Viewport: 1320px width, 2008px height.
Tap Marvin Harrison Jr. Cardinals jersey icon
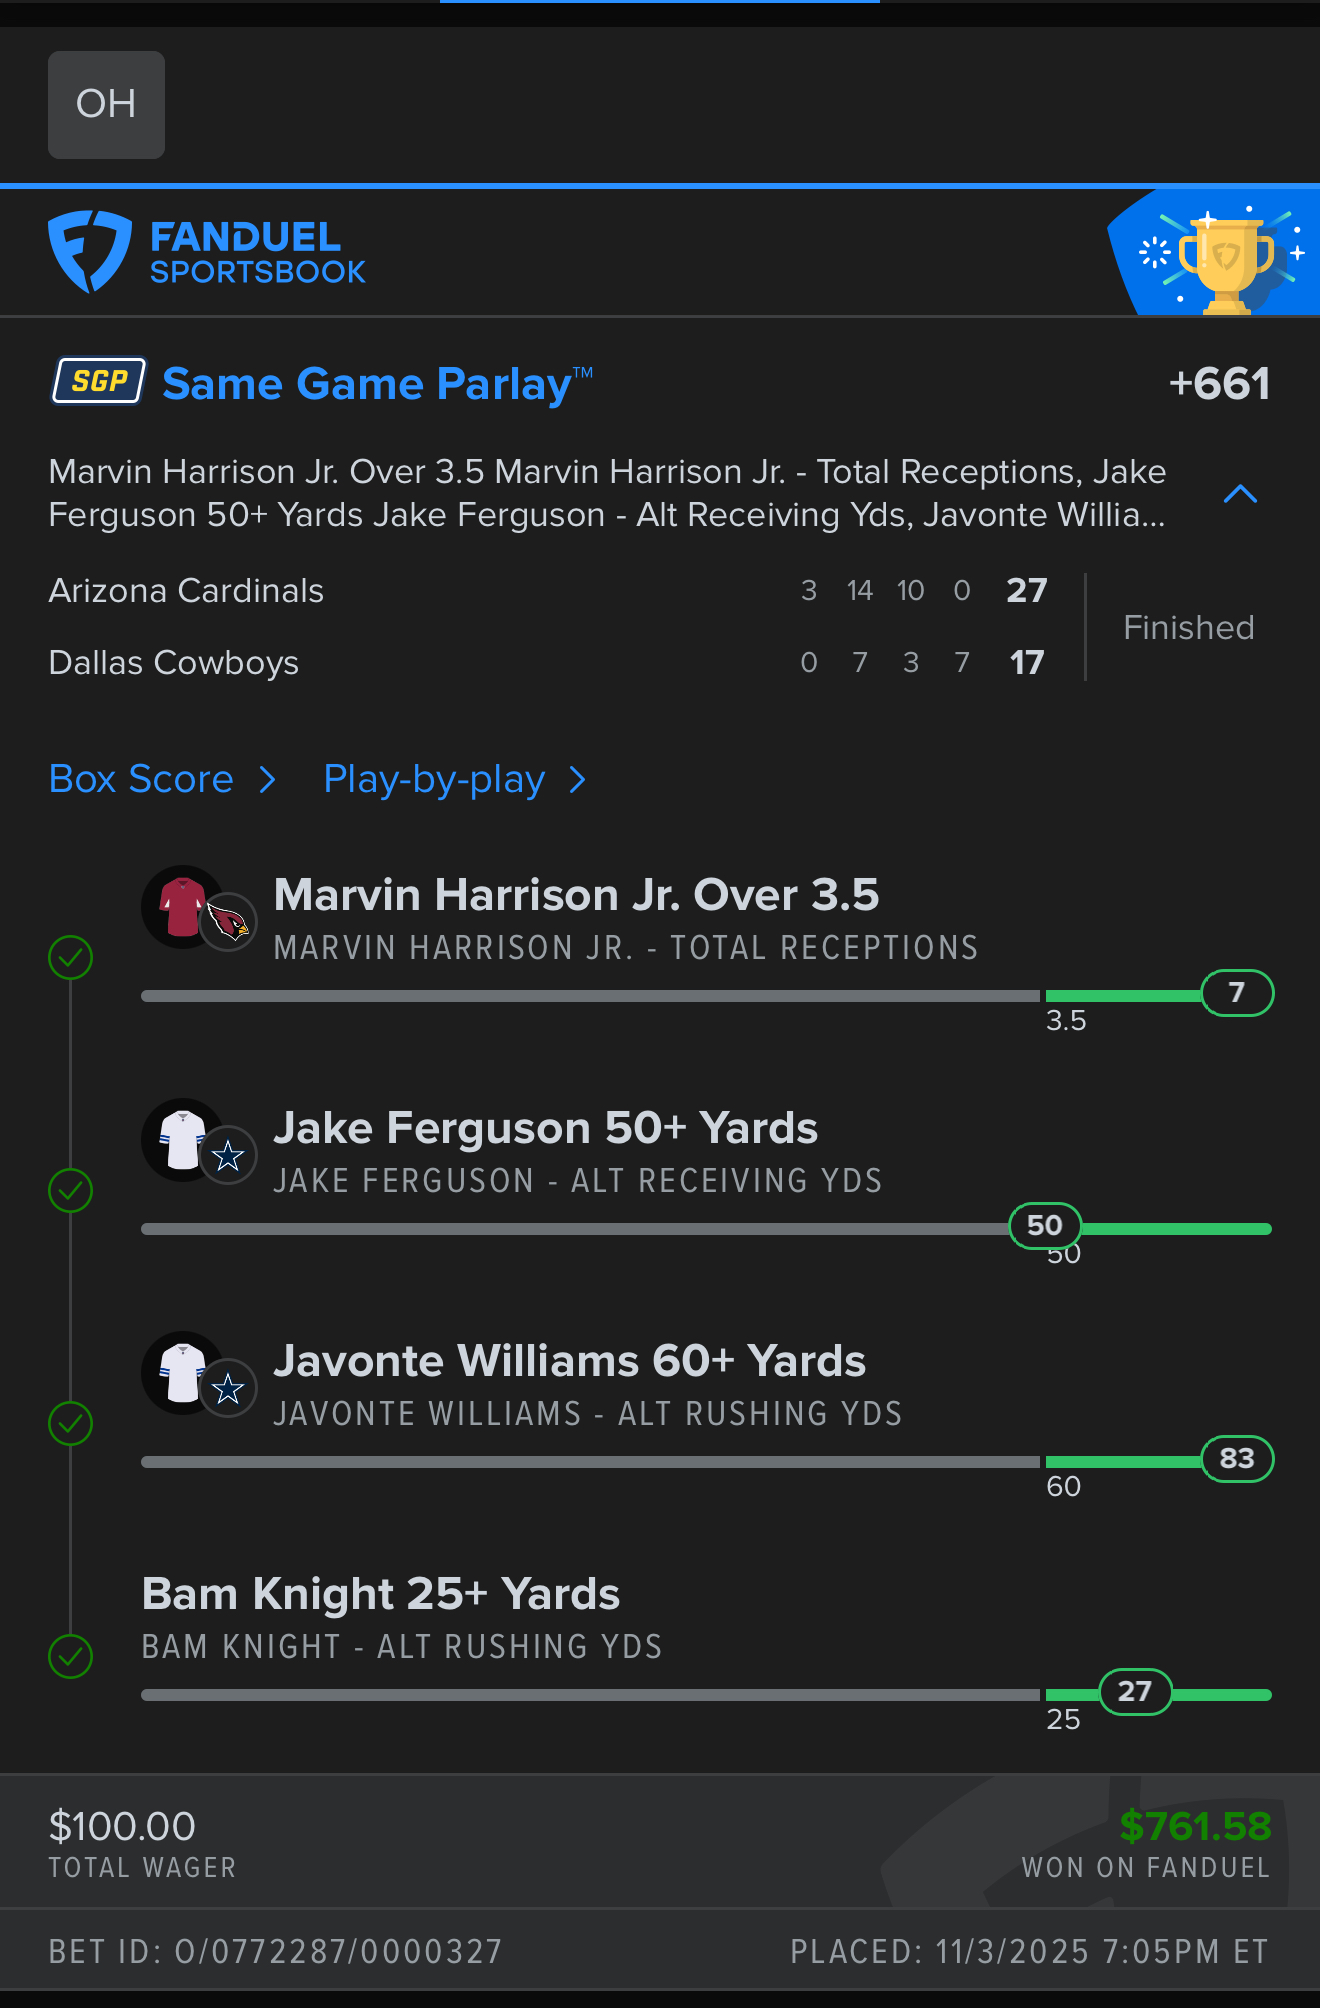pos(184,906)
